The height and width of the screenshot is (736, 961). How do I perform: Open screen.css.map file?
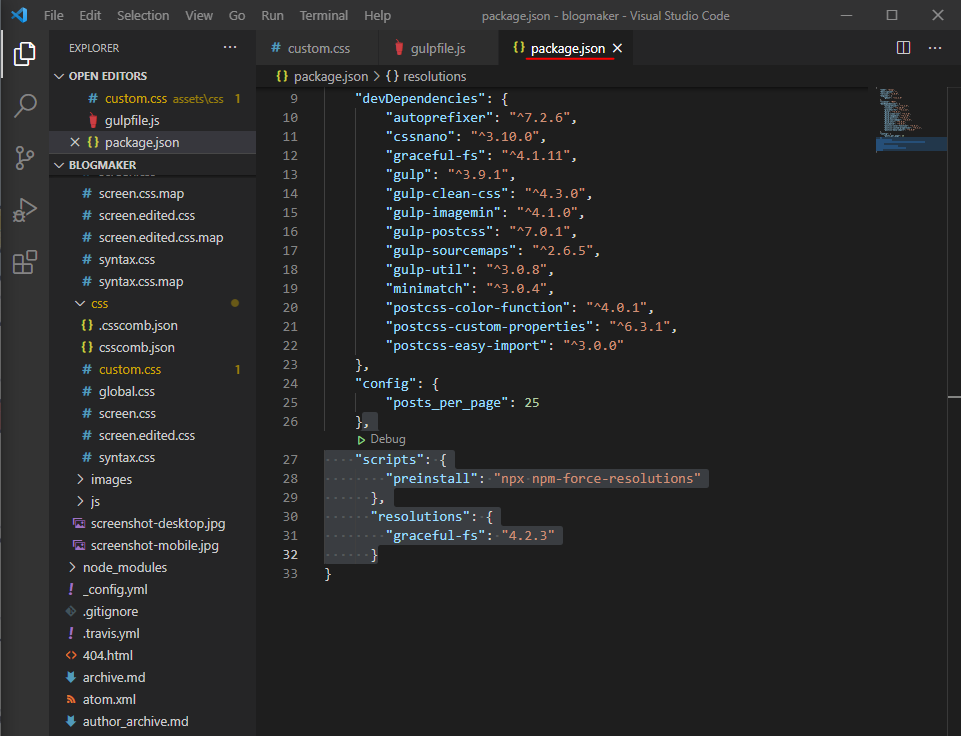(153, 194)
